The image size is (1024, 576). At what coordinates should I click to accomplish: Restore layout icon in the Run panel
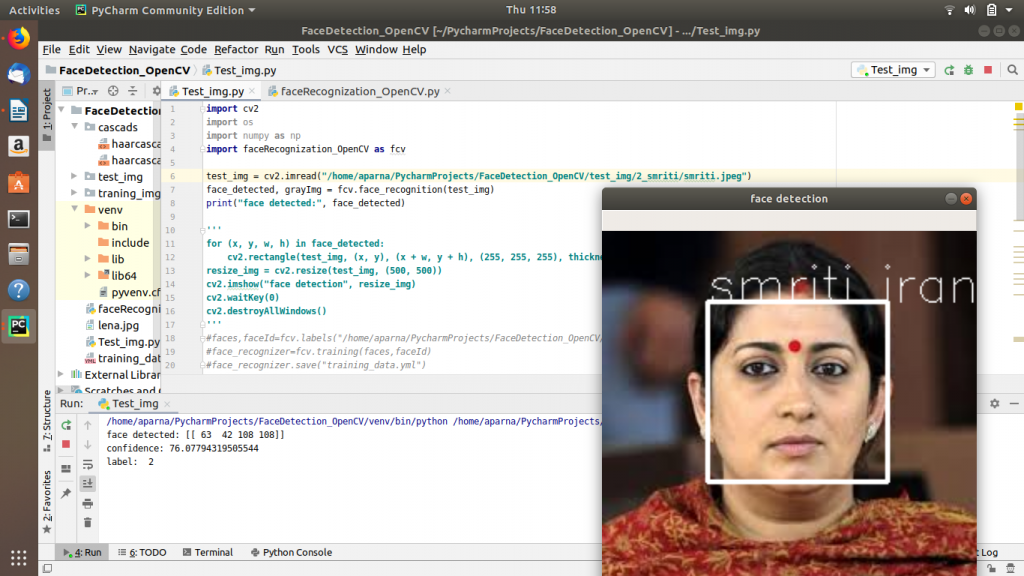pos(66,469)
